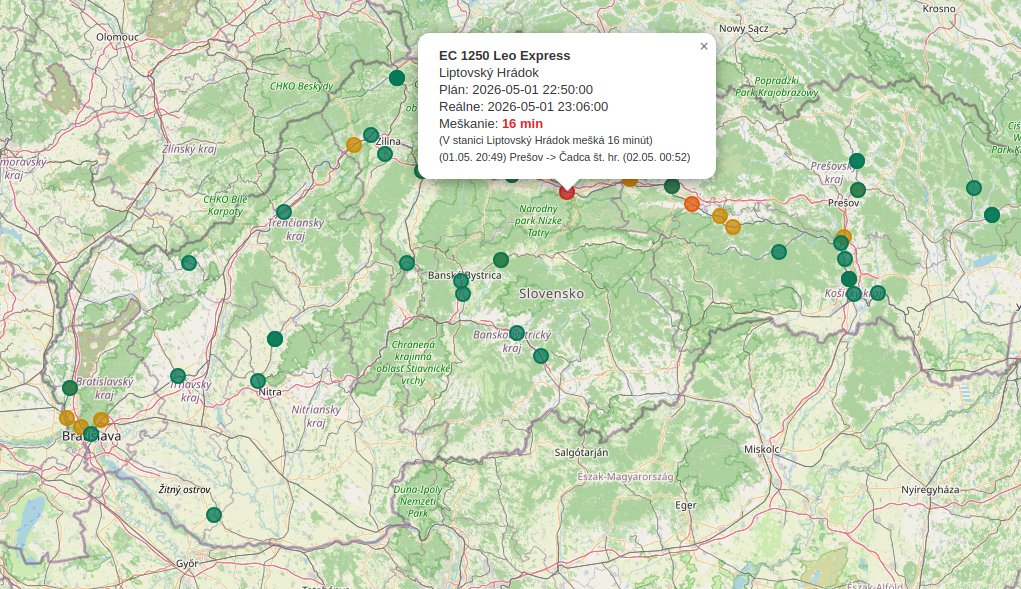
Task: Select green train marker beside CHKO Beskydy
Action: [x=397, y=78]
